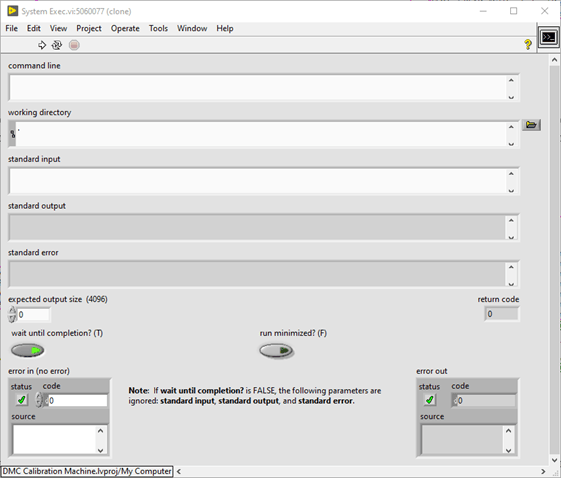Click the working directory path field

point(261,134)
